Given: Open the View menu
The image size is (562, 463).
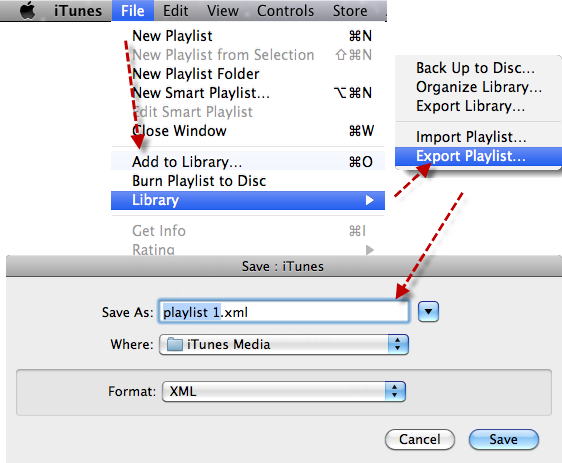Looking at the screenshot, I should click(x=223, y=11).
